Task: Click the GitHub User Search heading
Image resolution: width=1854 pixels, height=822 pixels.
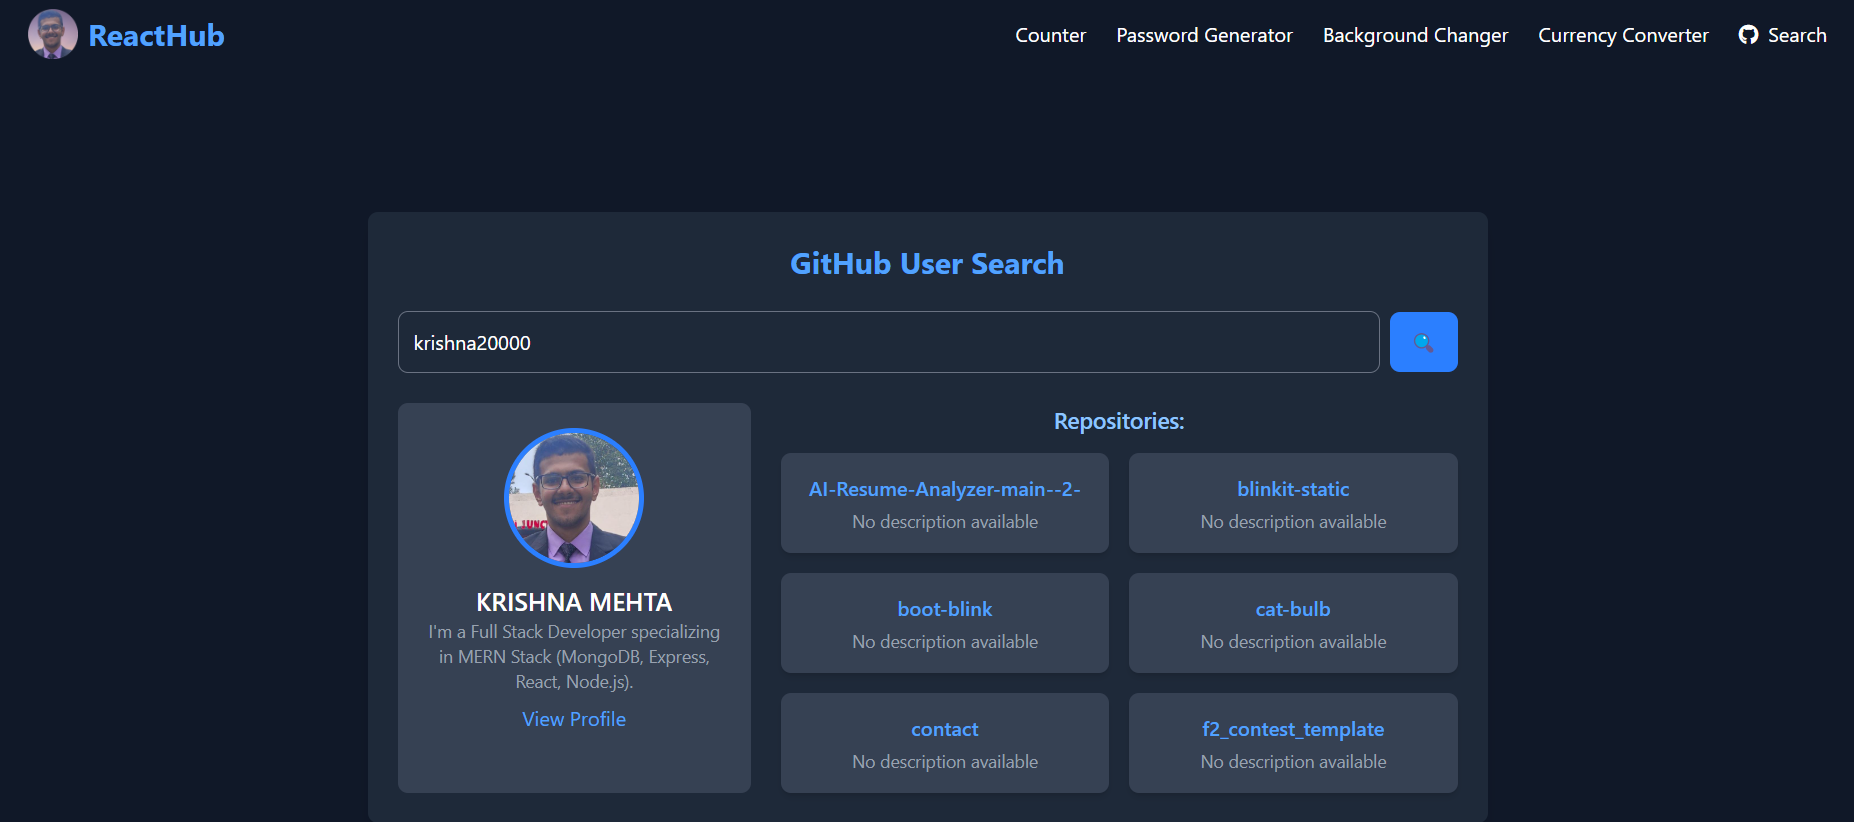Action: pos(927,263)
